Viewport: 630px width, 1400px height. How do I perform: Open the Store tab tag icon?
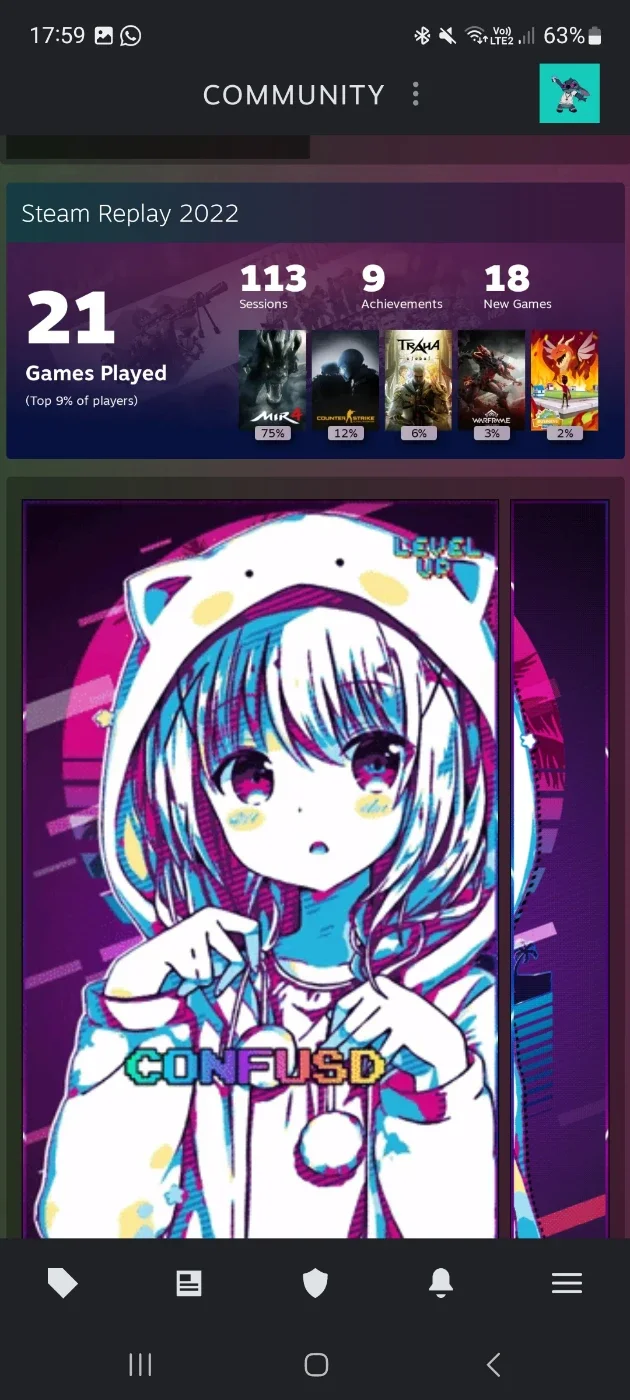tap(63, 1283)
